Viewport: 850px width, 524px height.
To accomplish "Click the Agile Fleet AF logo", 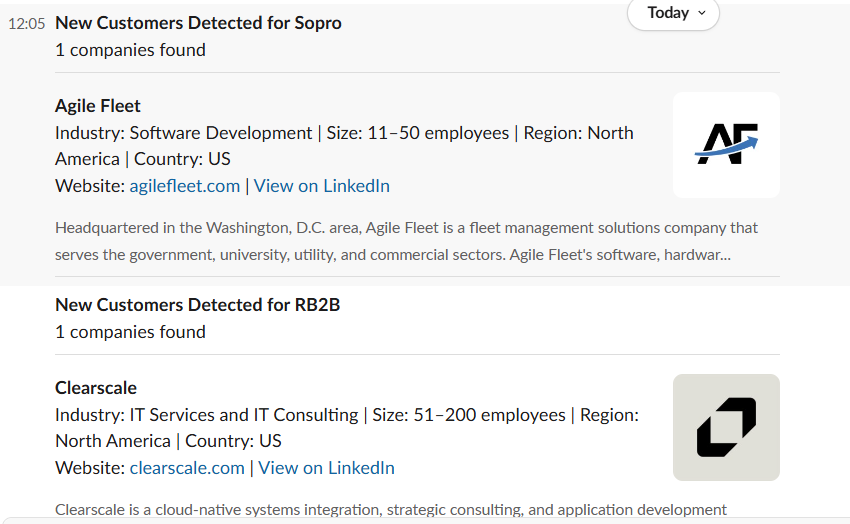I will 726,145.
